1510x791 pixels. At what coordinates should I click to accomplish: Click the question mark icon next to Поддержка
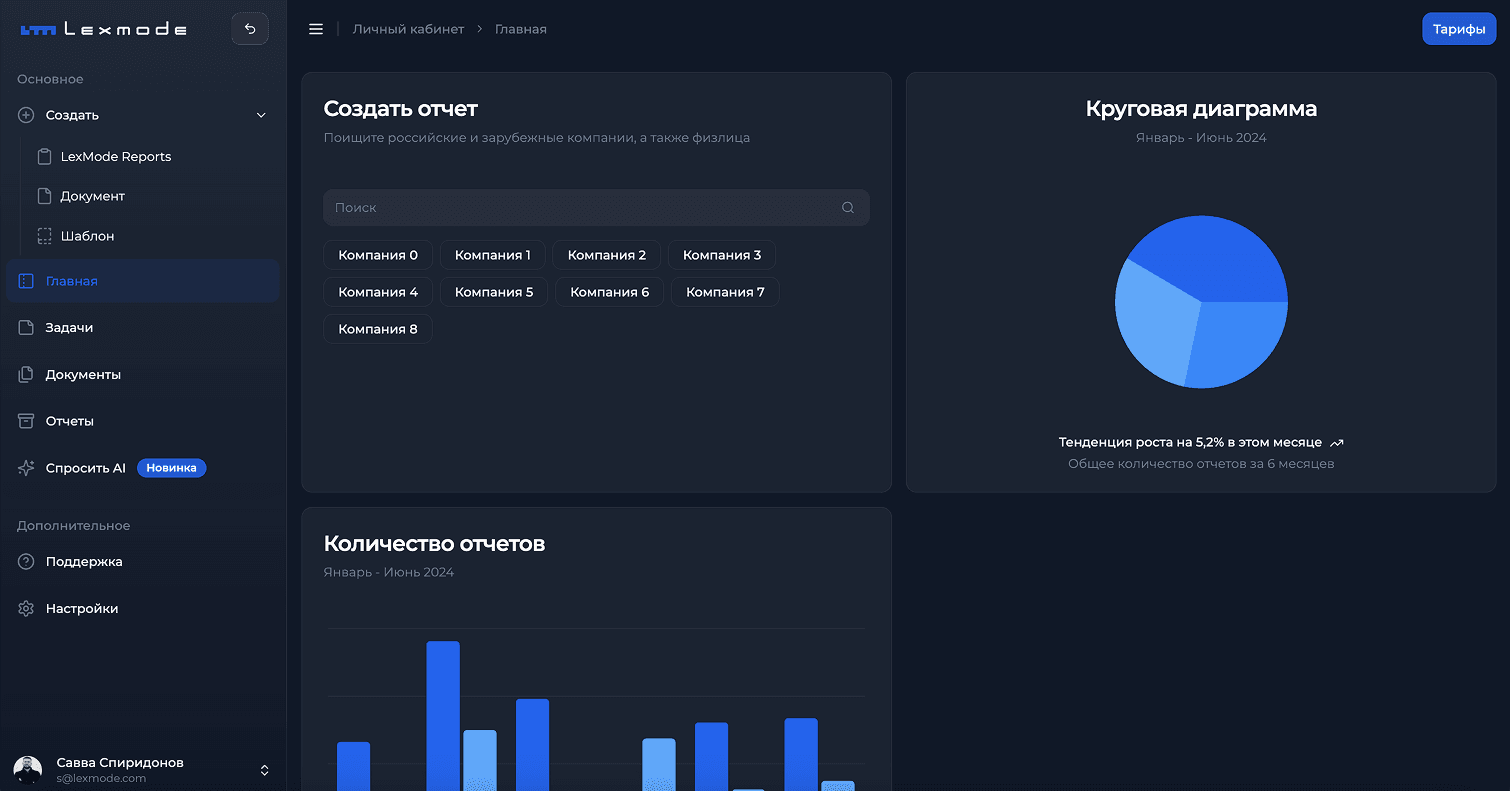click(x=26, y=562)
